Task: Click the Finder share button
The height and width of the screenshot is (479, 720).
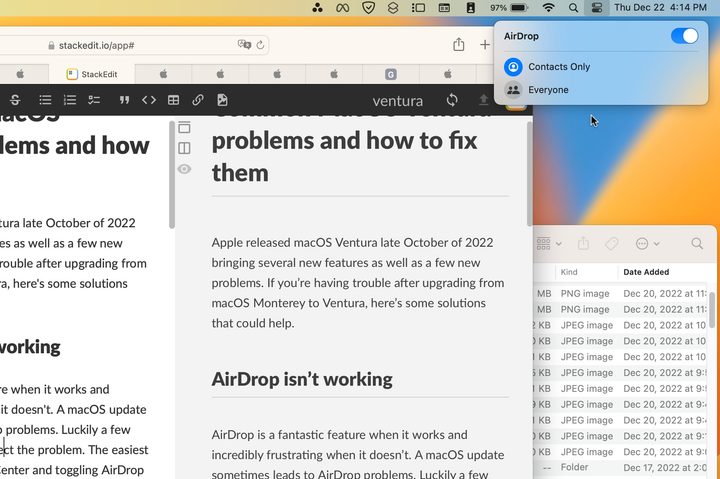Action: click(583, 243)
